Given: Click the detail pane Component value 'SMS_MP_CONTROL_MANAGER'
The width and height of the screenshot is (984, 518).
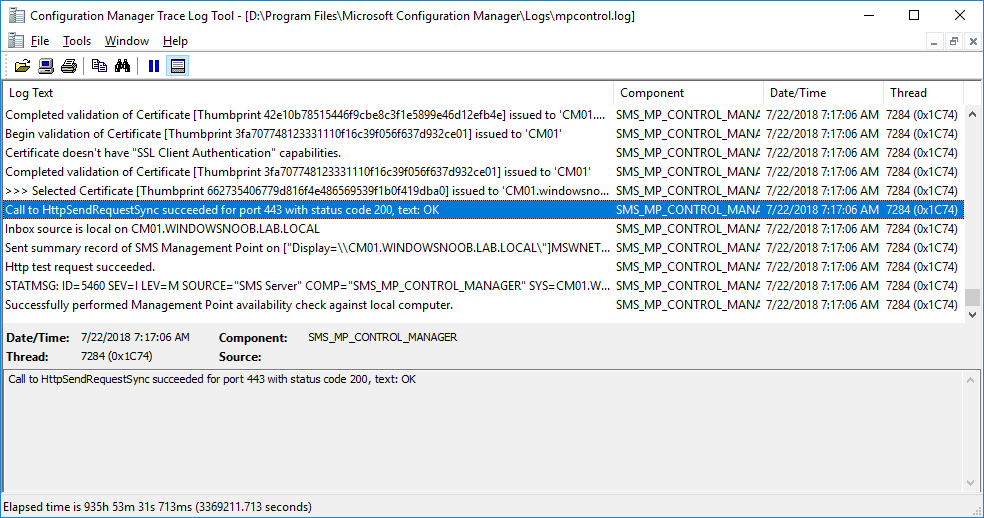Looking at the screenshot, I should (x=382, y=337).
